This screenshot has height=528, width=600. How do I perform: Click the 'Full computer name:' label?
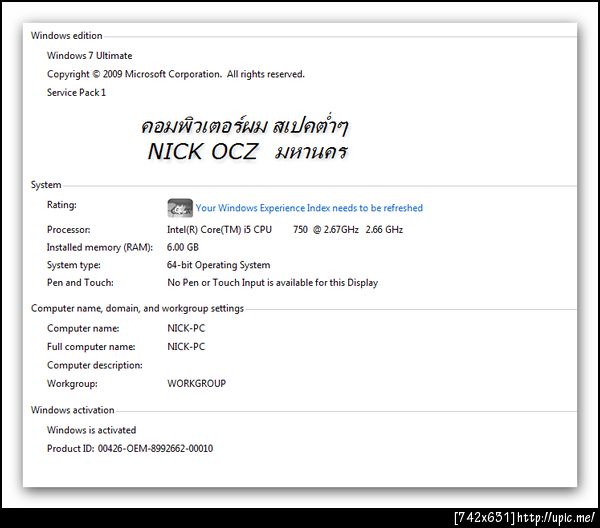[x=91, y=347]
